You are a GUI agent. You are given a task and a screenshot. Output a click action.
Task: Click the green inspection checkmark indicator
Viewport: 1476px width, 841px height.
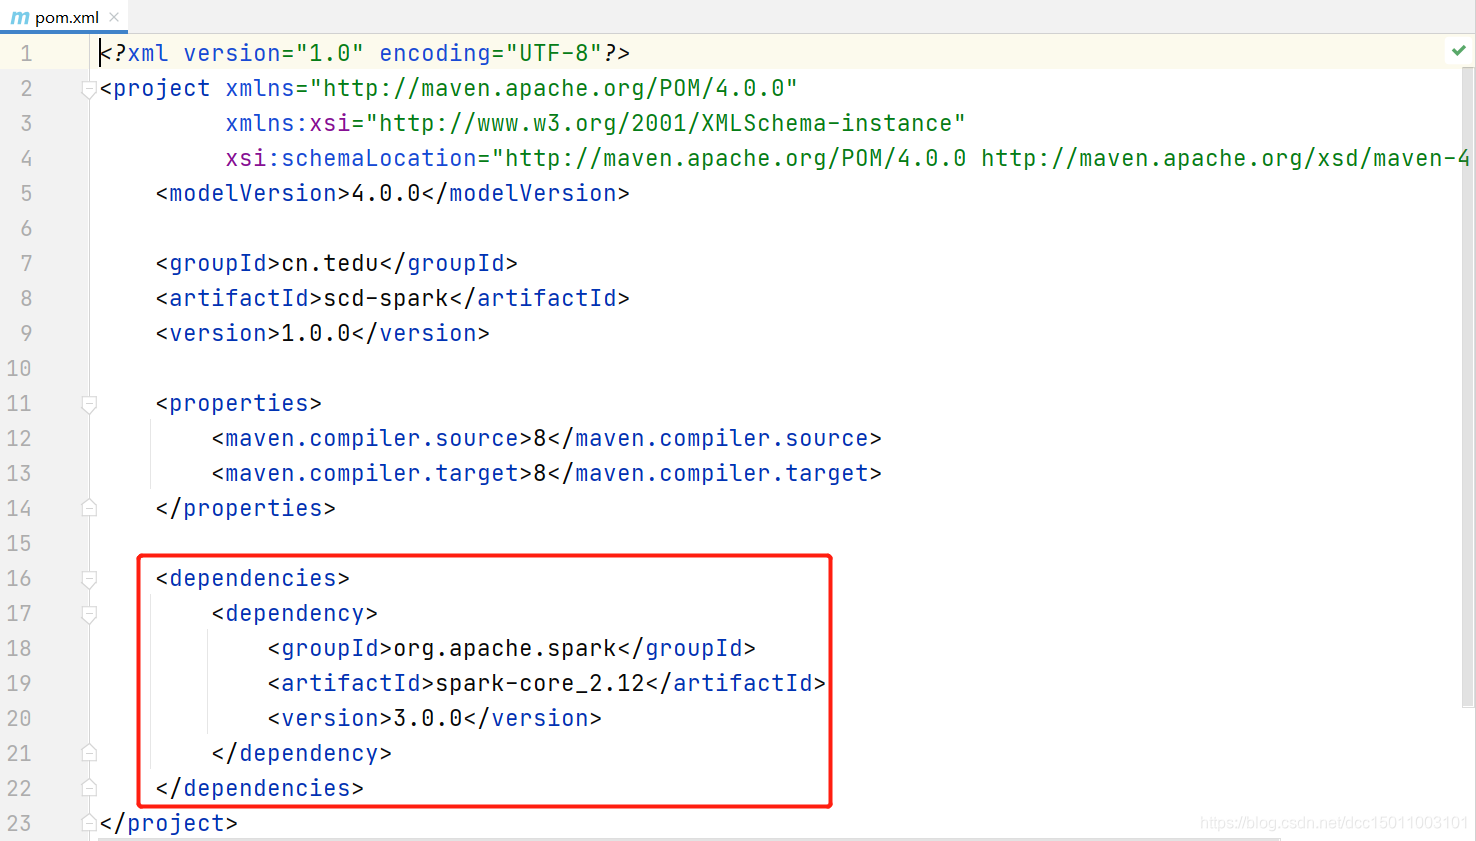(1459, 50)
